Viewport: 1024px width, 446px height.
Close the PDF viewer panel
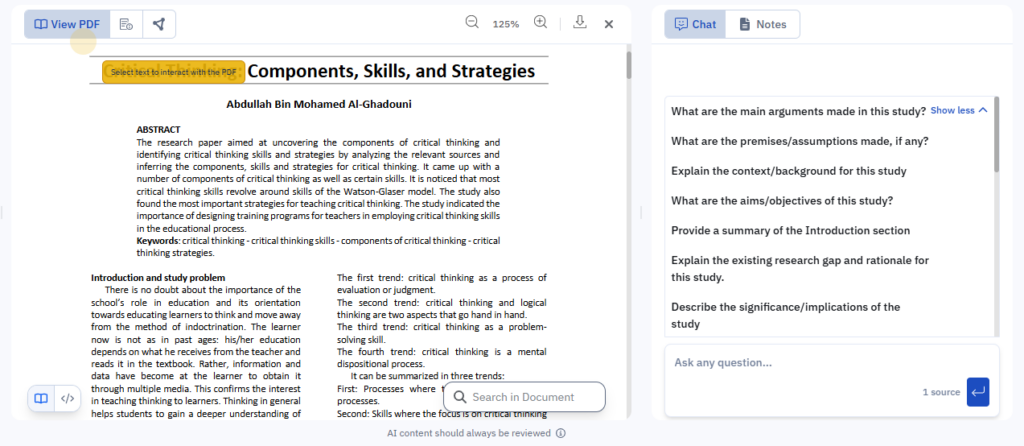tap(608, 24)
